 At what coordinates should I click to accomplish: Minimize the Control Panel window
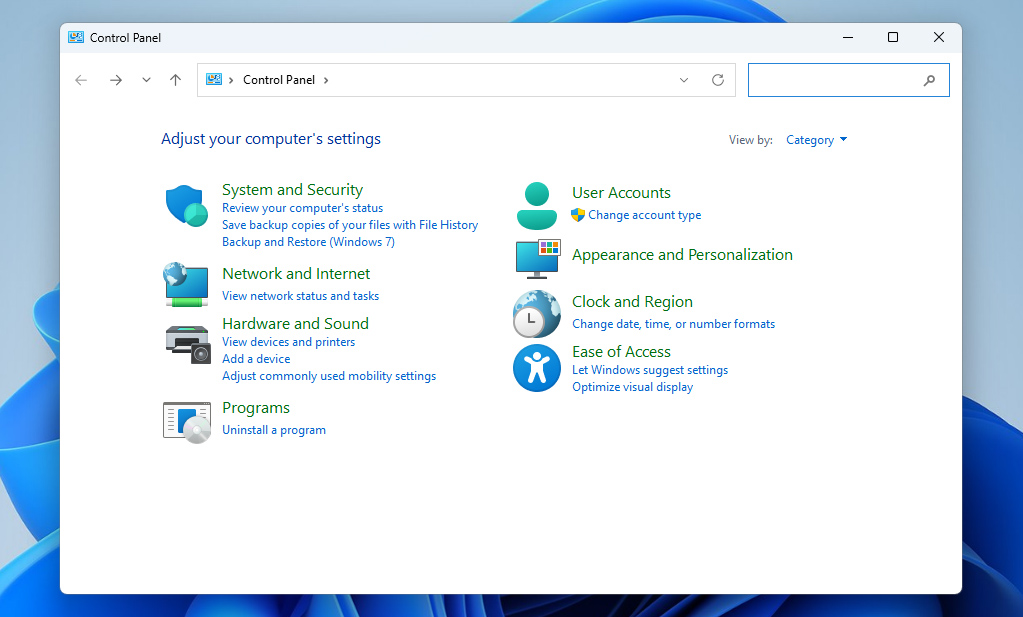(x=847, y=37)
